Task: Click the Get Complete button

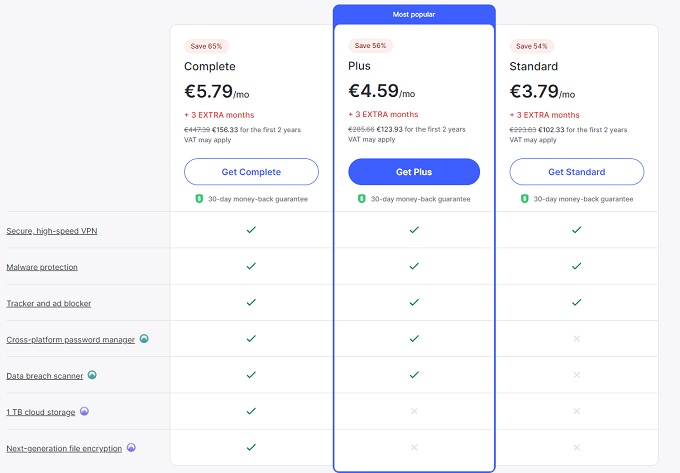Action: (x=251, y=172)
